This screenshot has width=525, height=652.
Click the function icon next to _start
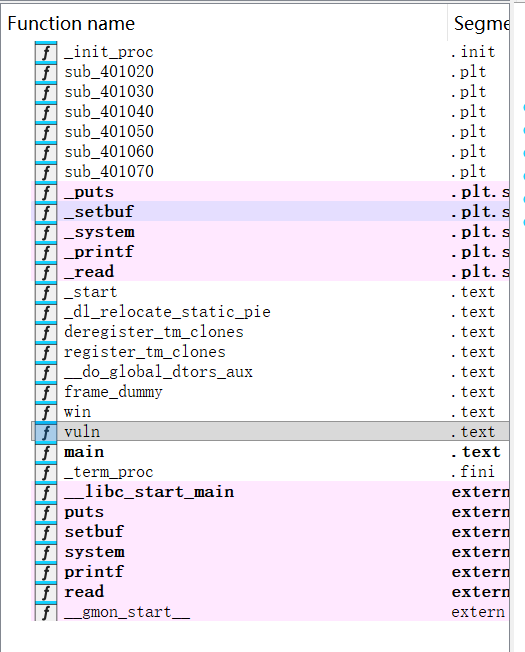click(46, 291)
